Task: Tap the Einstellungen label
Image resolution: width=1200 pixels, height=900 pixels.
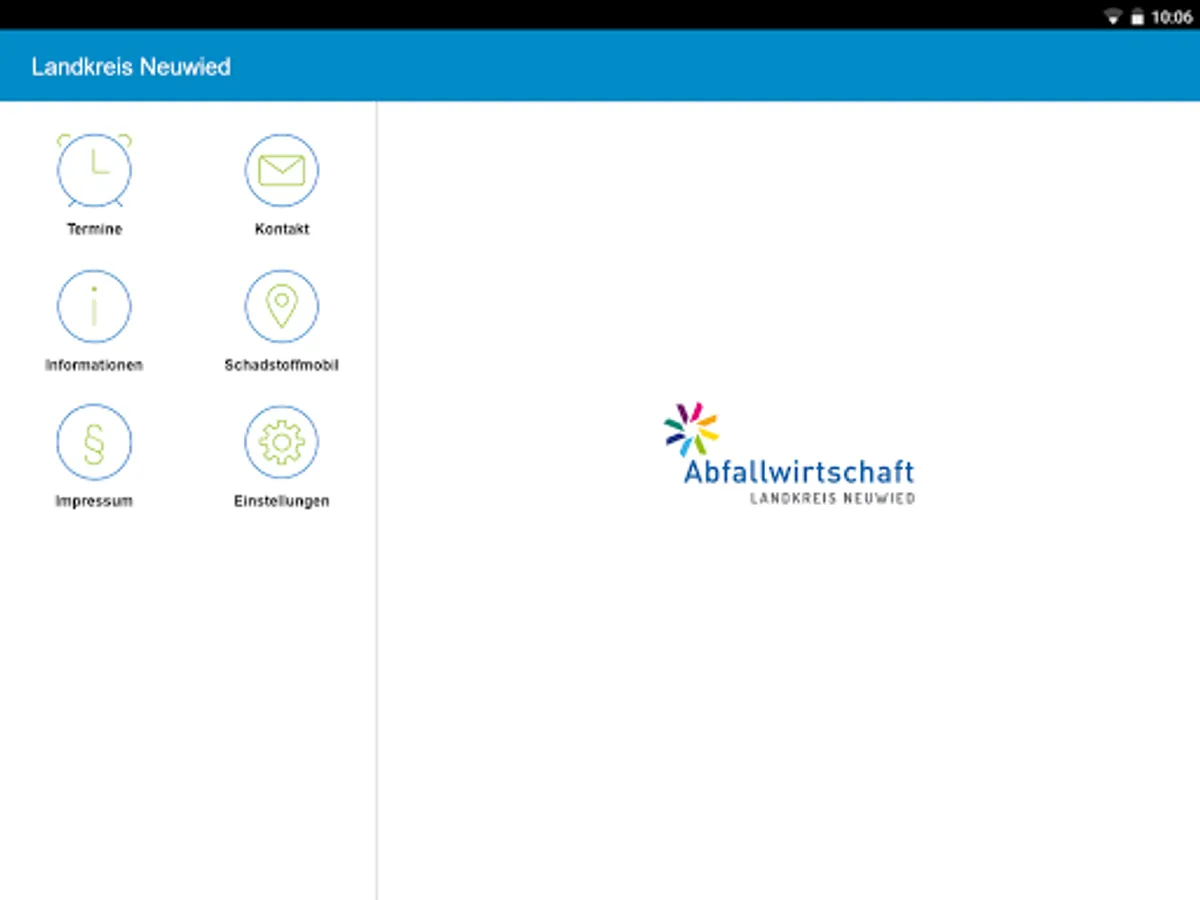Action: pos(282,501)
